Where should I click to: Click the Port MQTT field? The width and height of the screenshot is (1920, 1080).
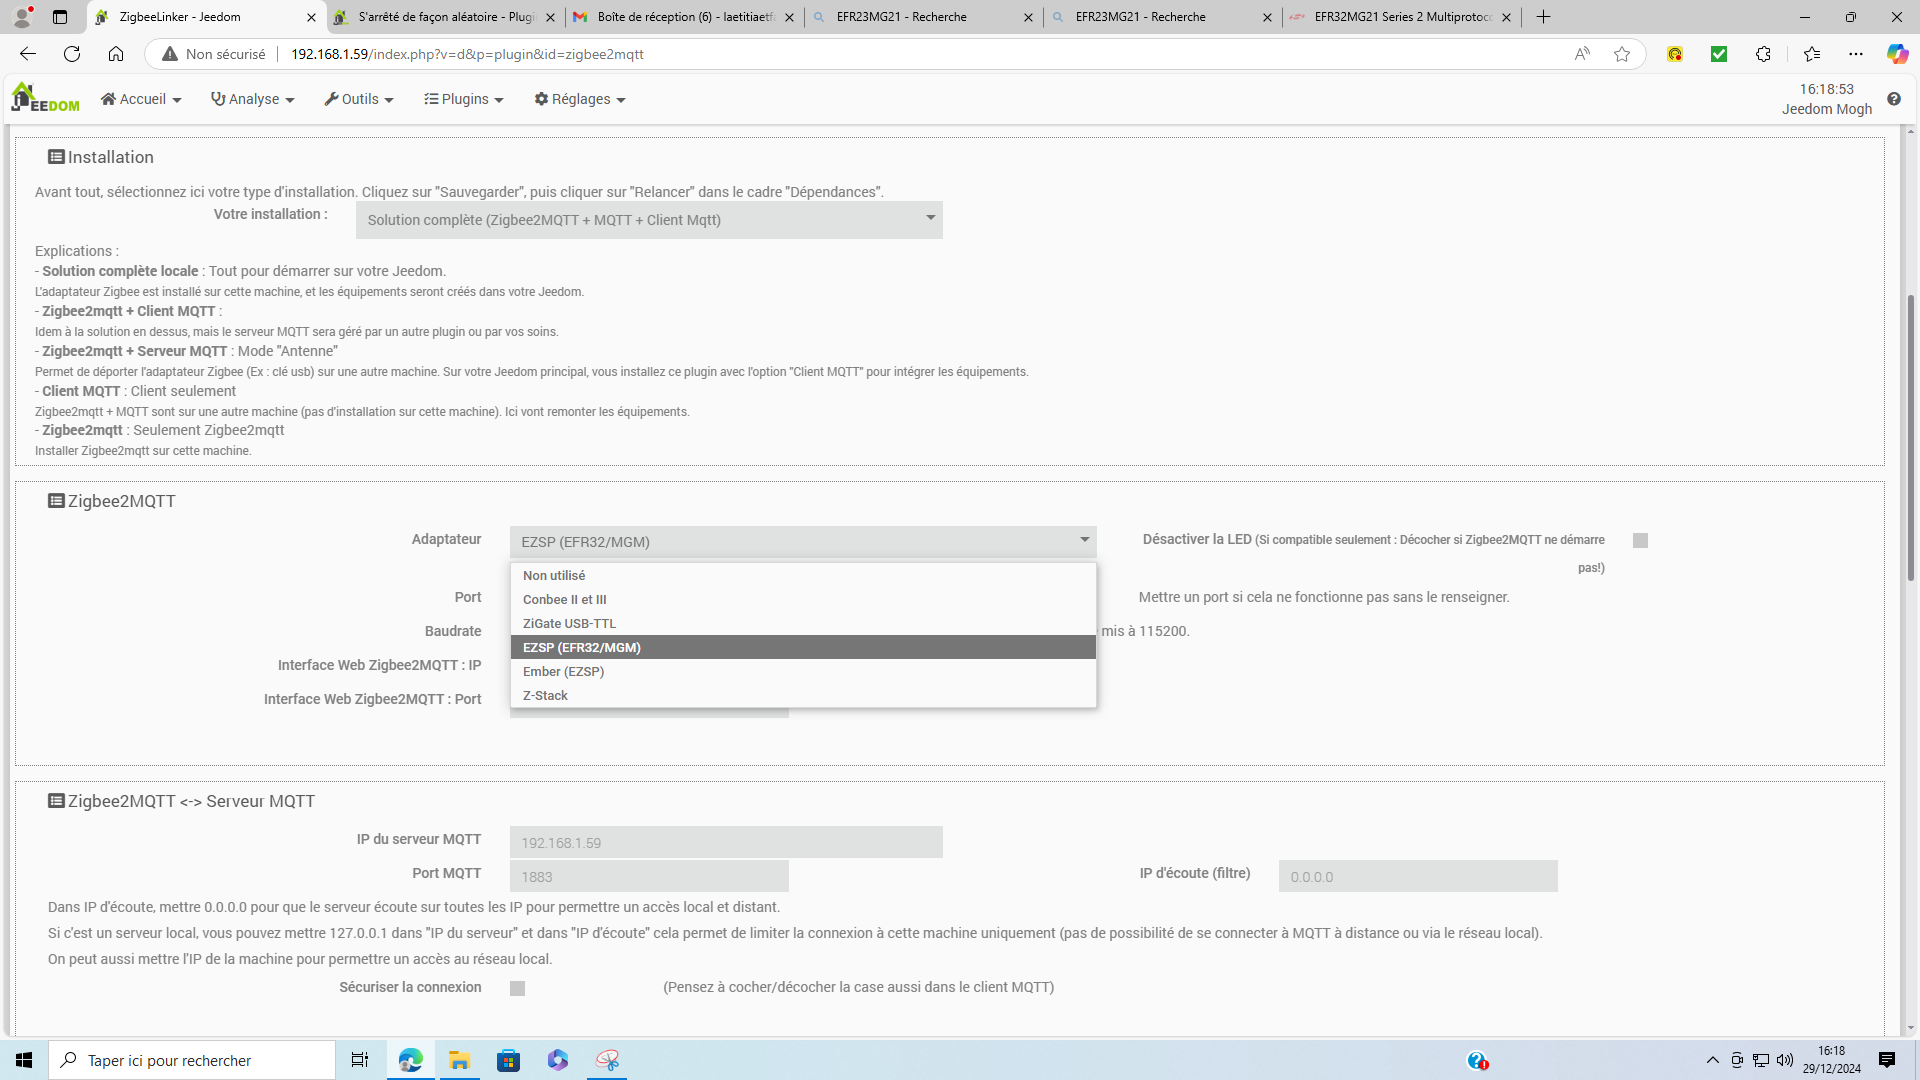point(649,876)
